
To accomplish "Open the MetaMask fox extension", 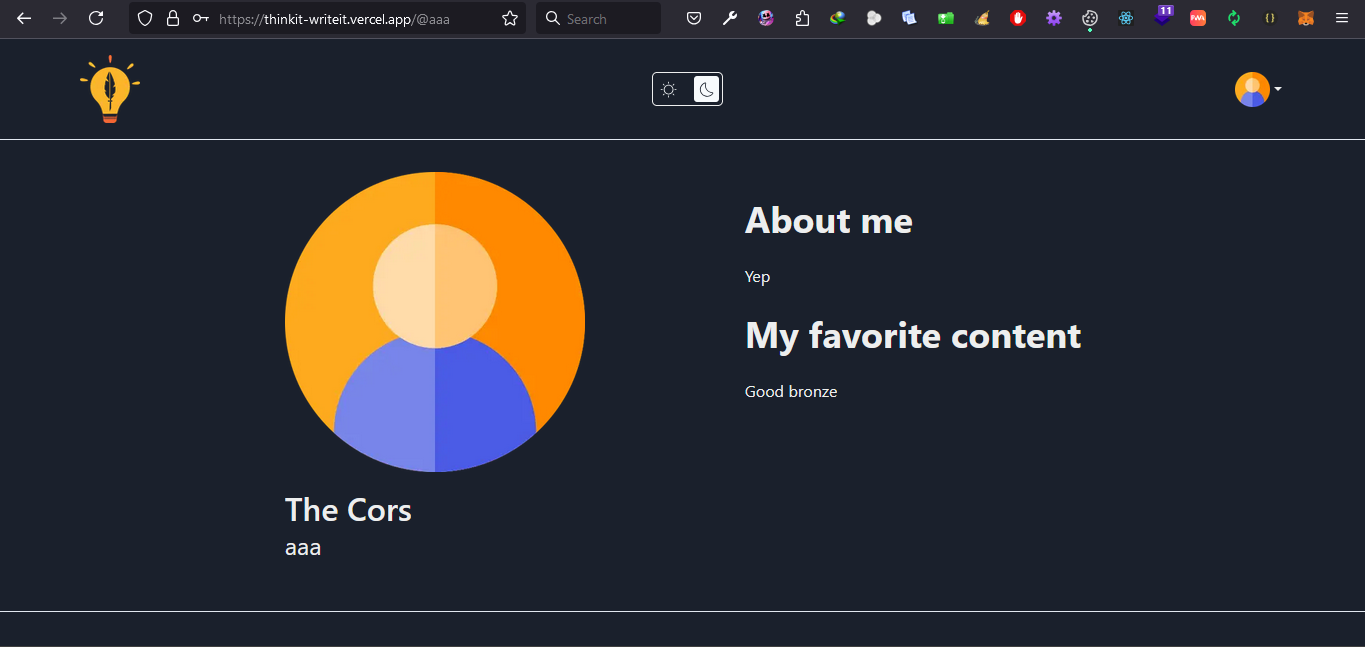I will 1305,18.
